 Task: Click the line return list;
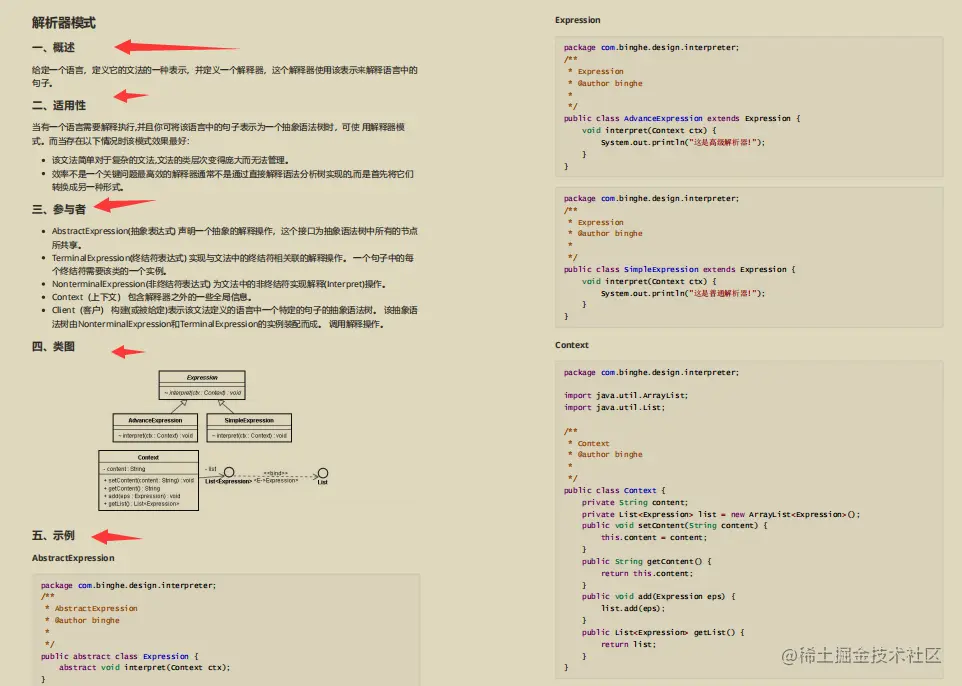click(x=628, y=644)
